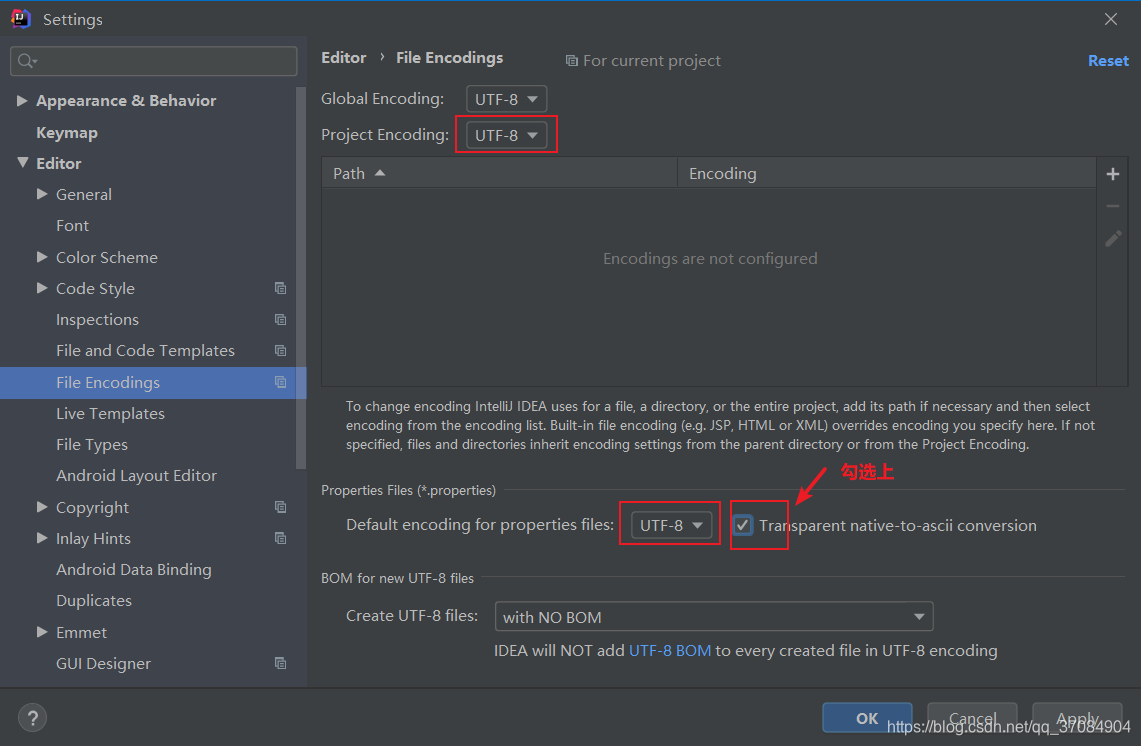This screenshot has height=746, width=1141.
Task: Collapse the Editor tree section
Action: (x=23, y=163)
